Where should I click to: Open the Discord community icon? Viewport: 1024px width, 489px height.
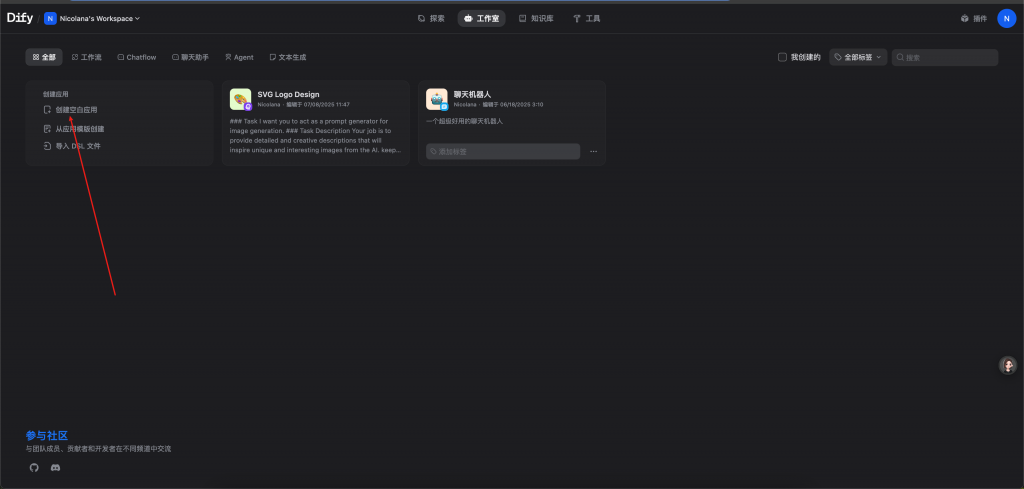(55, 468)
